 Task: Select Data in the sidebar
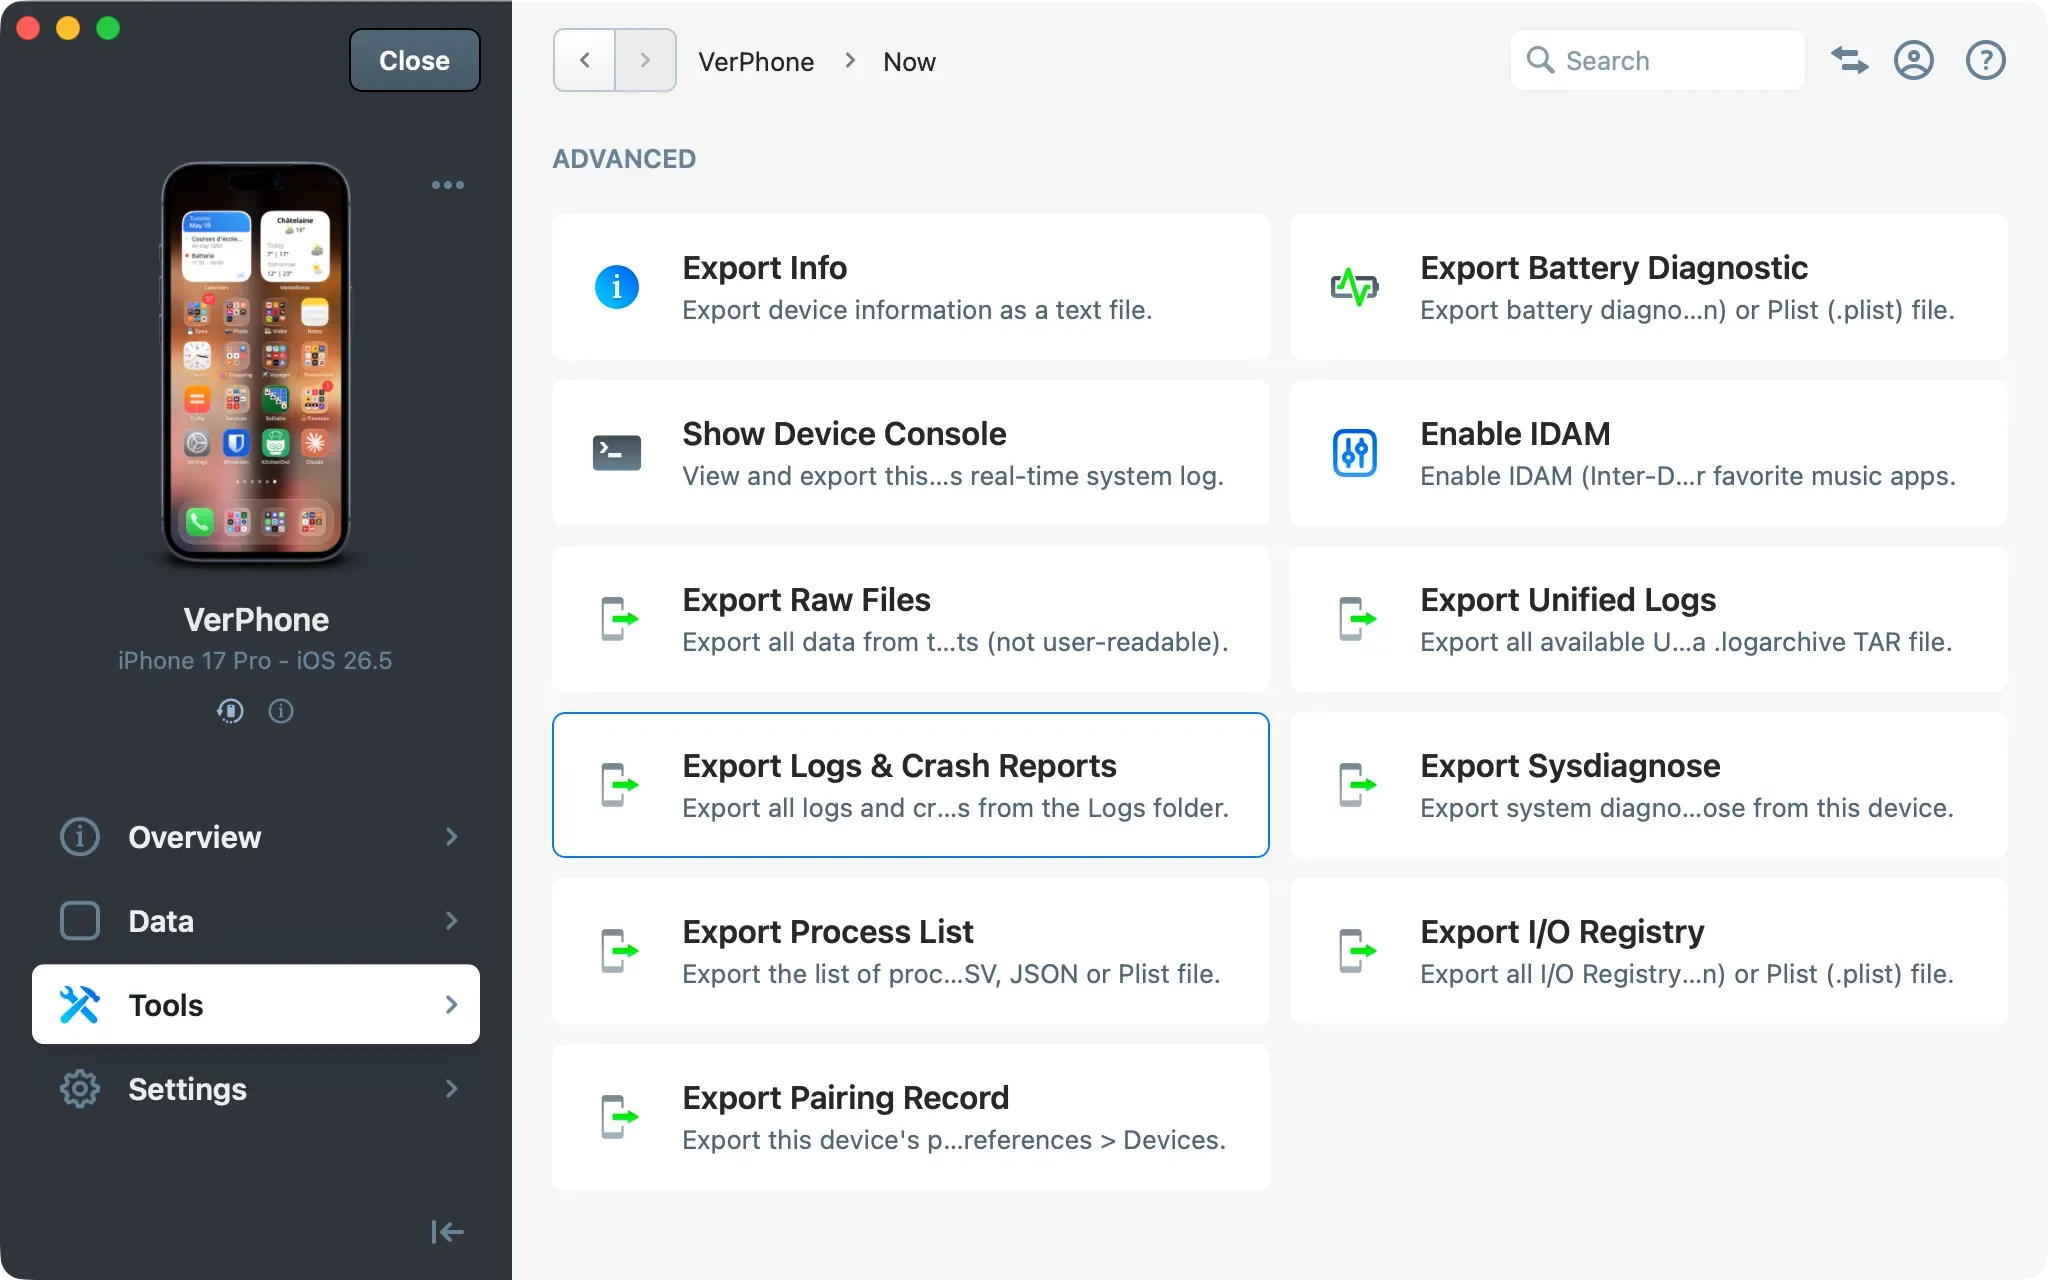[x=256, y=921]
